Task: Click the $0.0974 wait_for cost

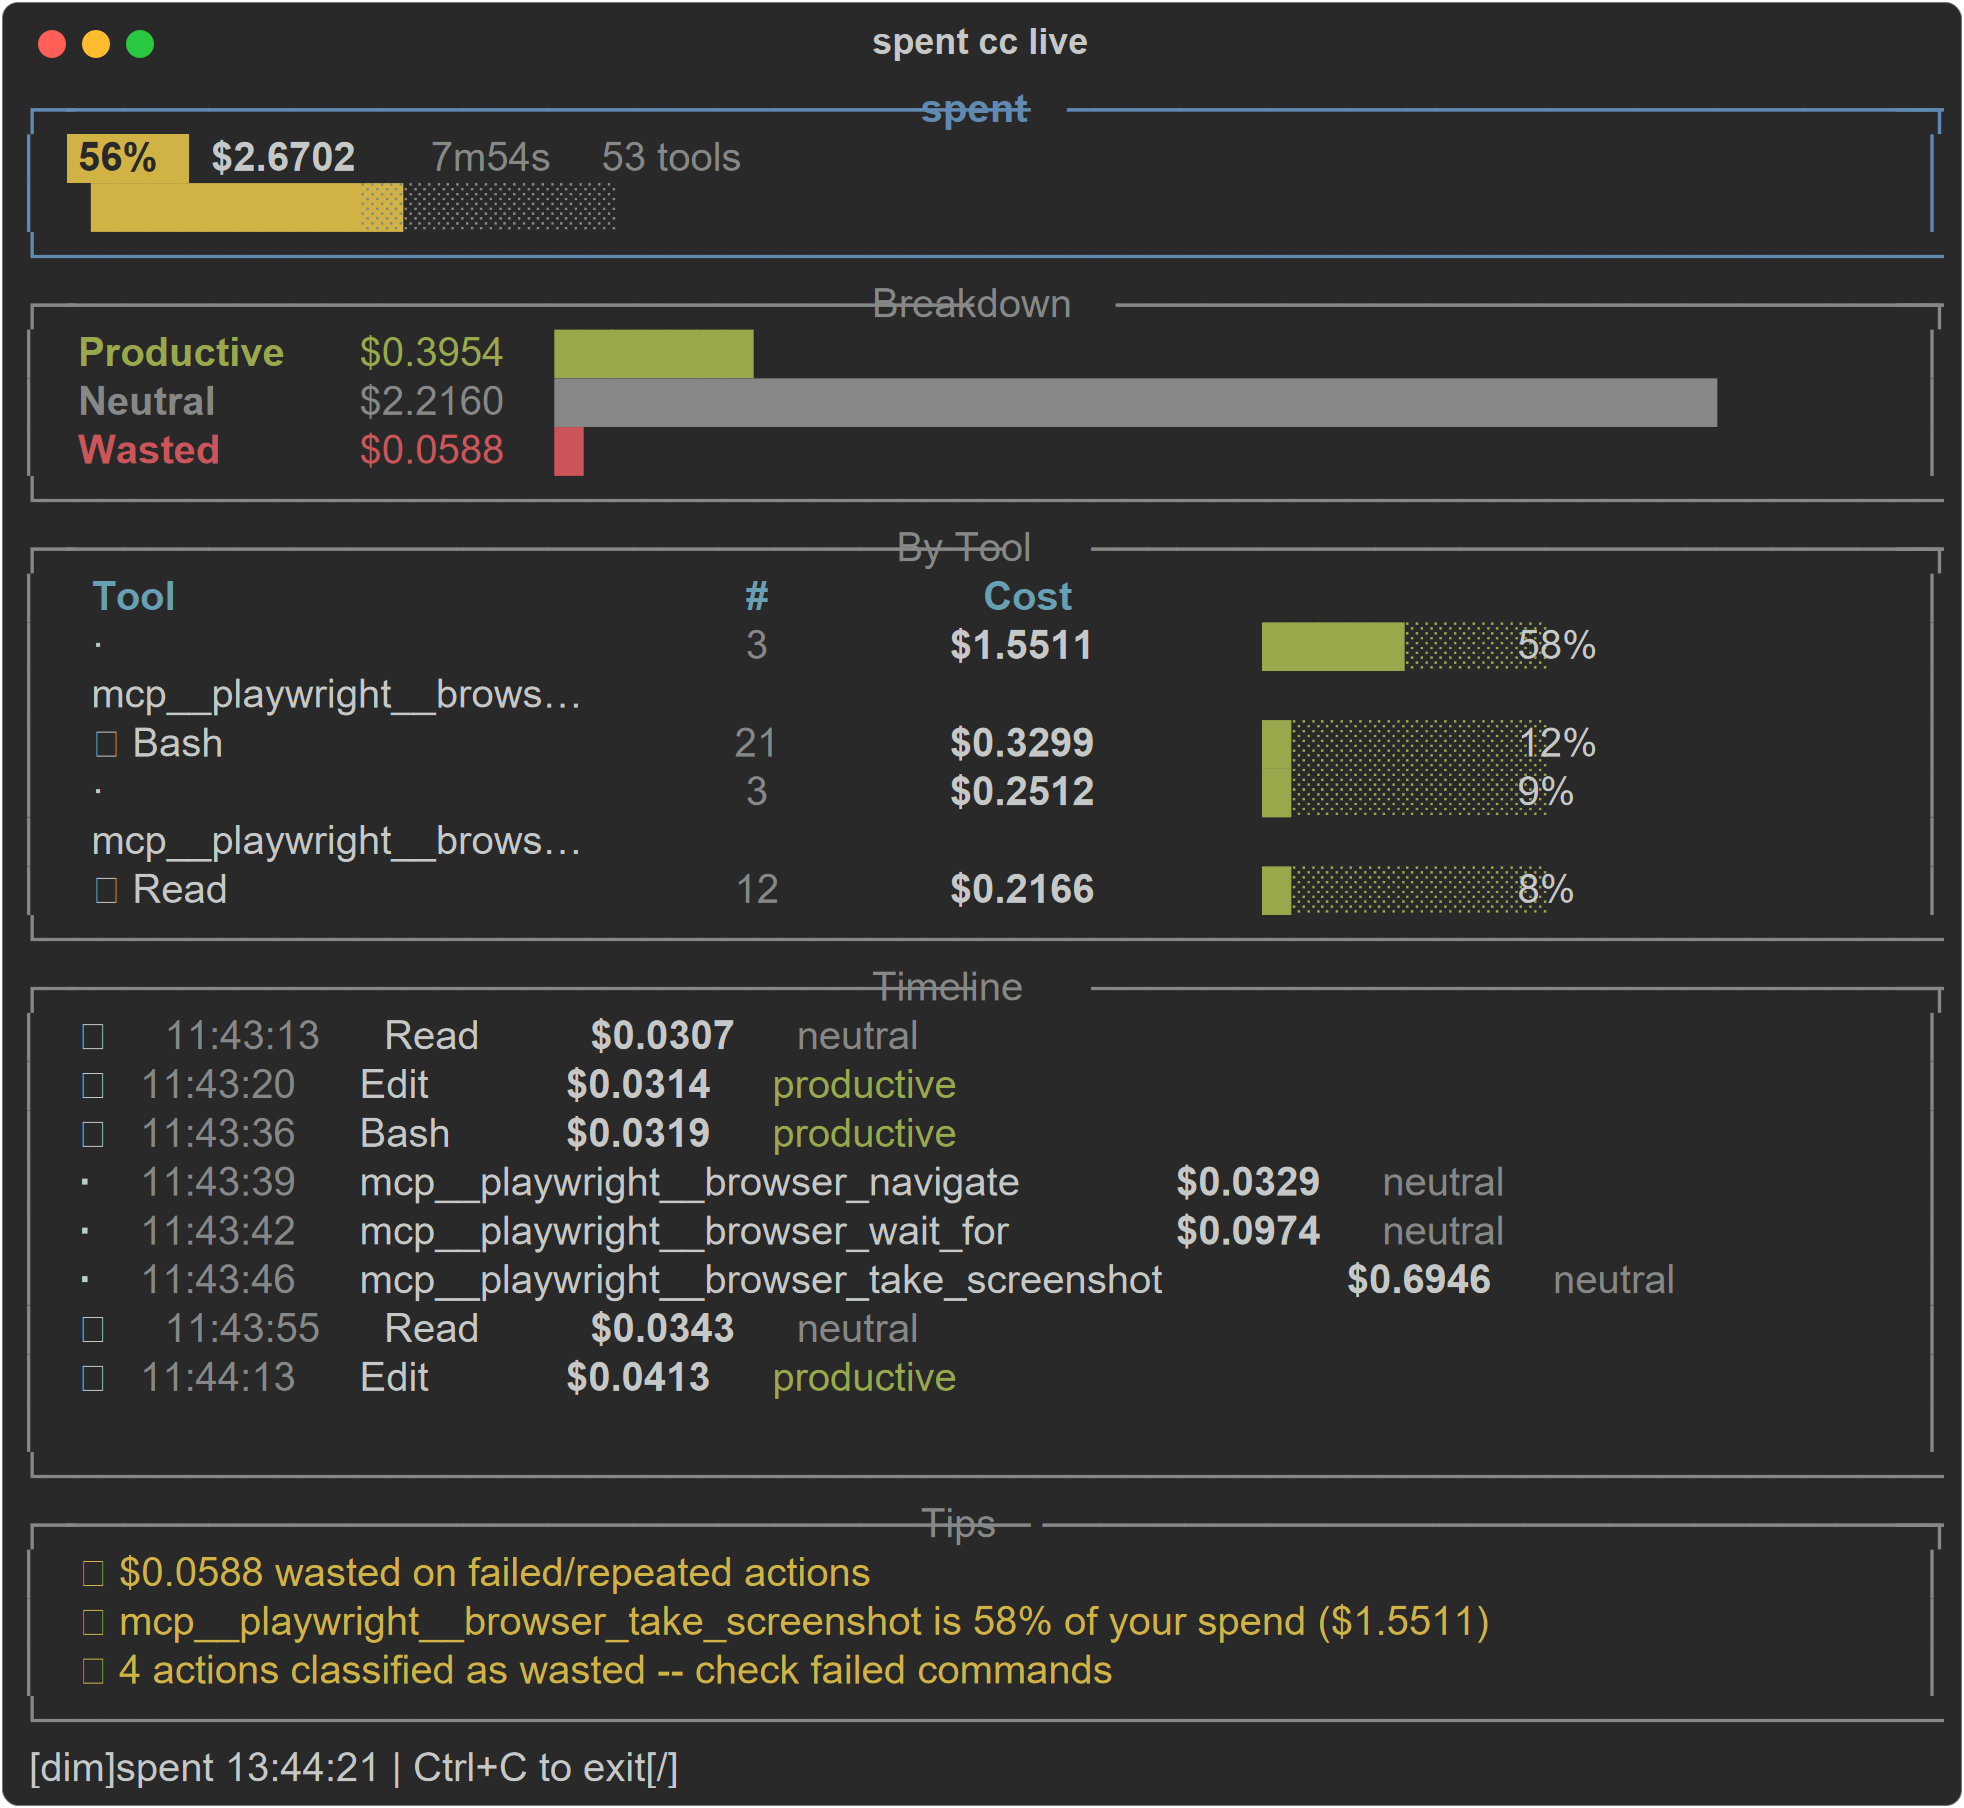Action: pos(1248,1232)
